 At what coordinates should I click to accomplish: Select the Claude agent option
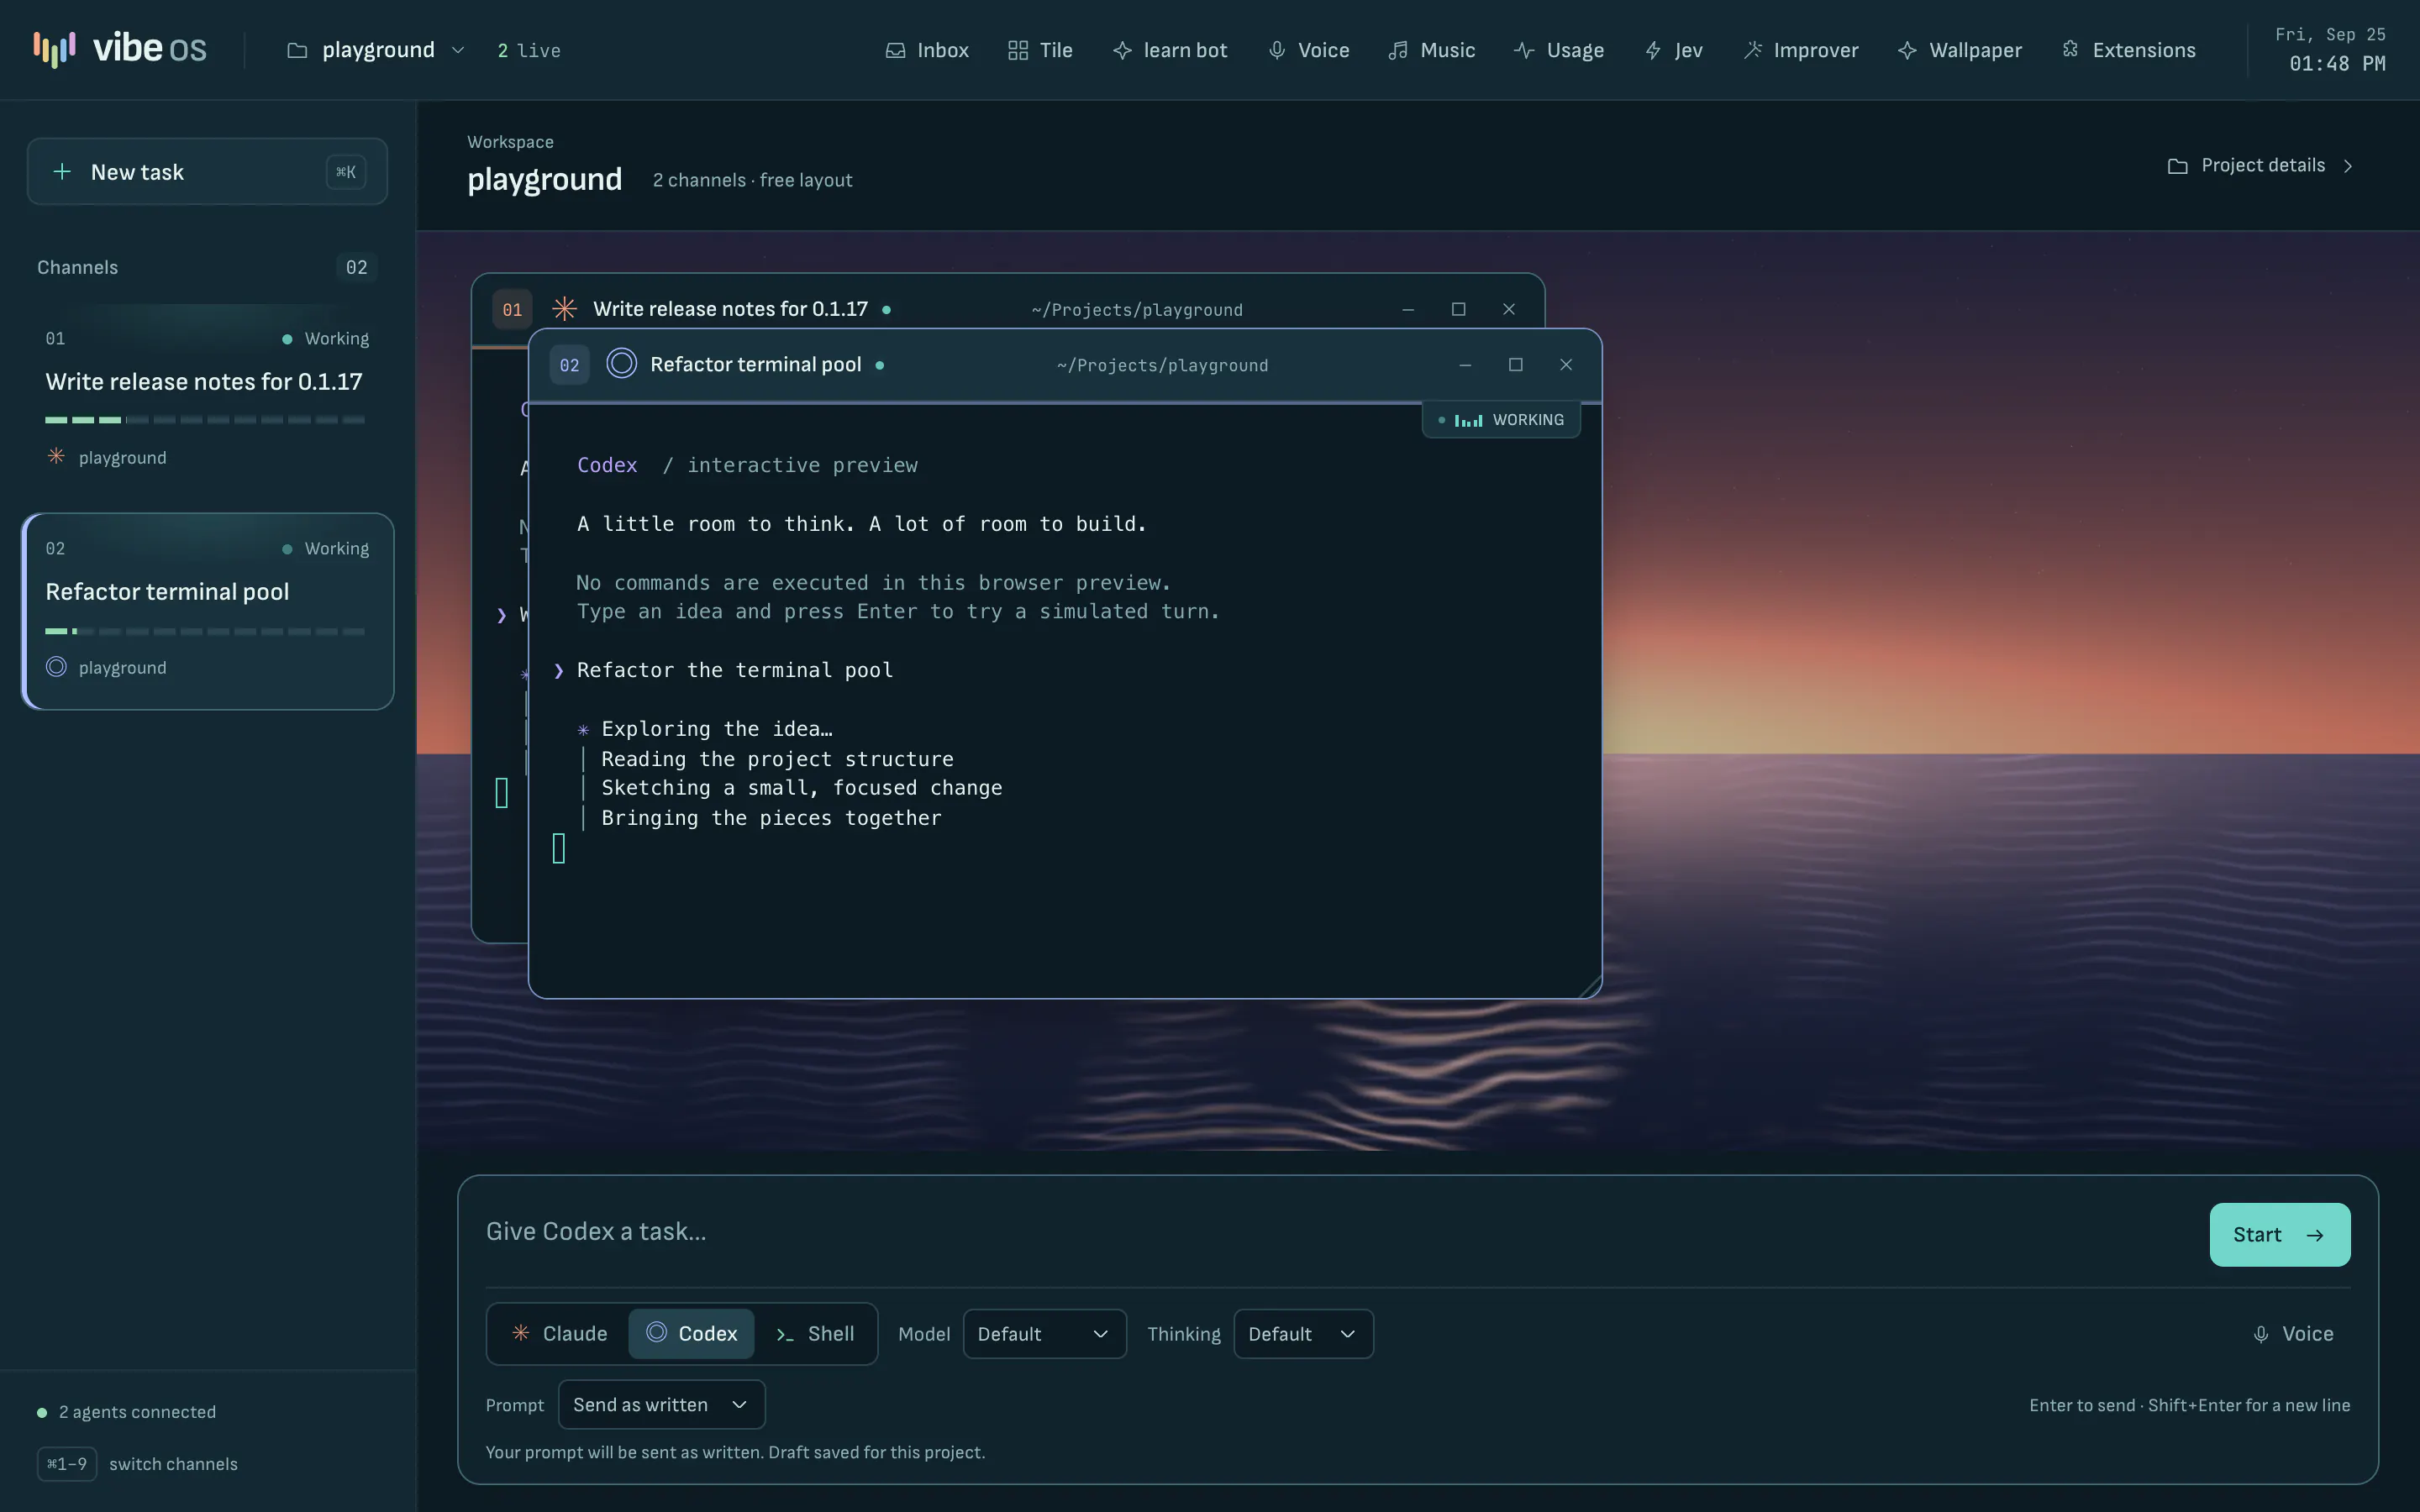coord(559,1333)
